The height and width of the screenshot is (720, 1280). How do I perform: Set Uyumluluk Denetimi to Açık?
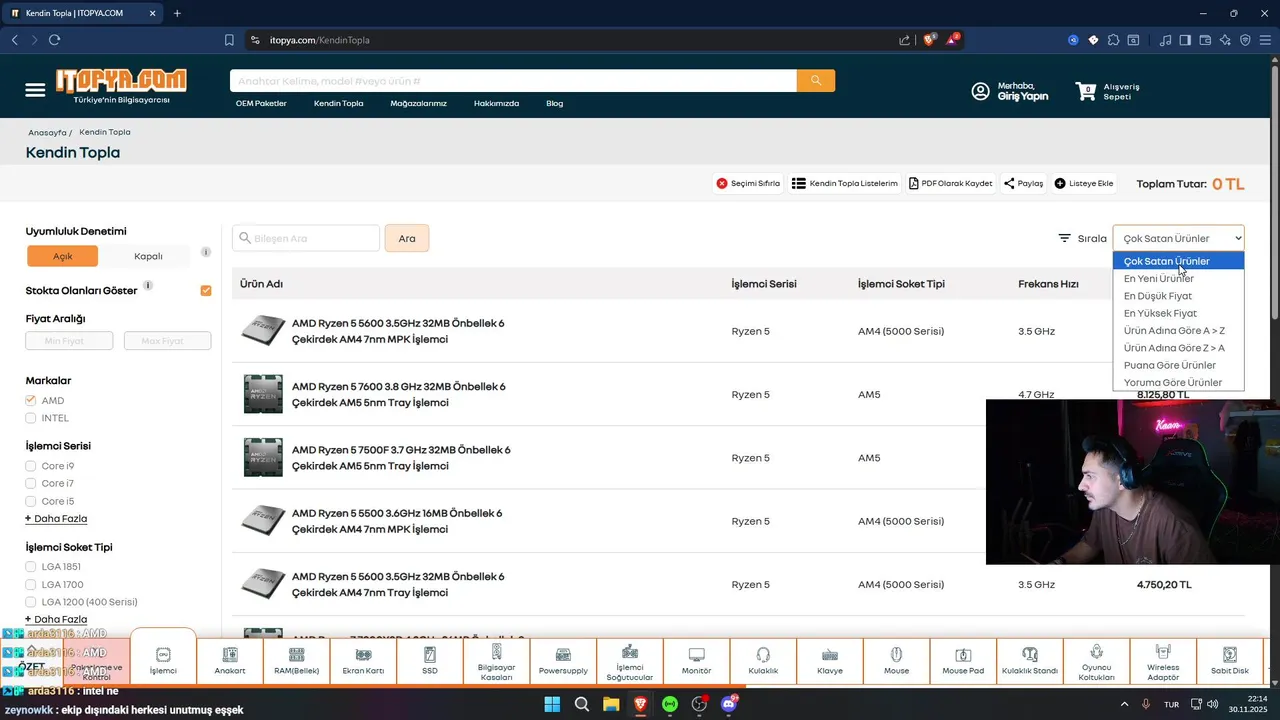point(63,256)
